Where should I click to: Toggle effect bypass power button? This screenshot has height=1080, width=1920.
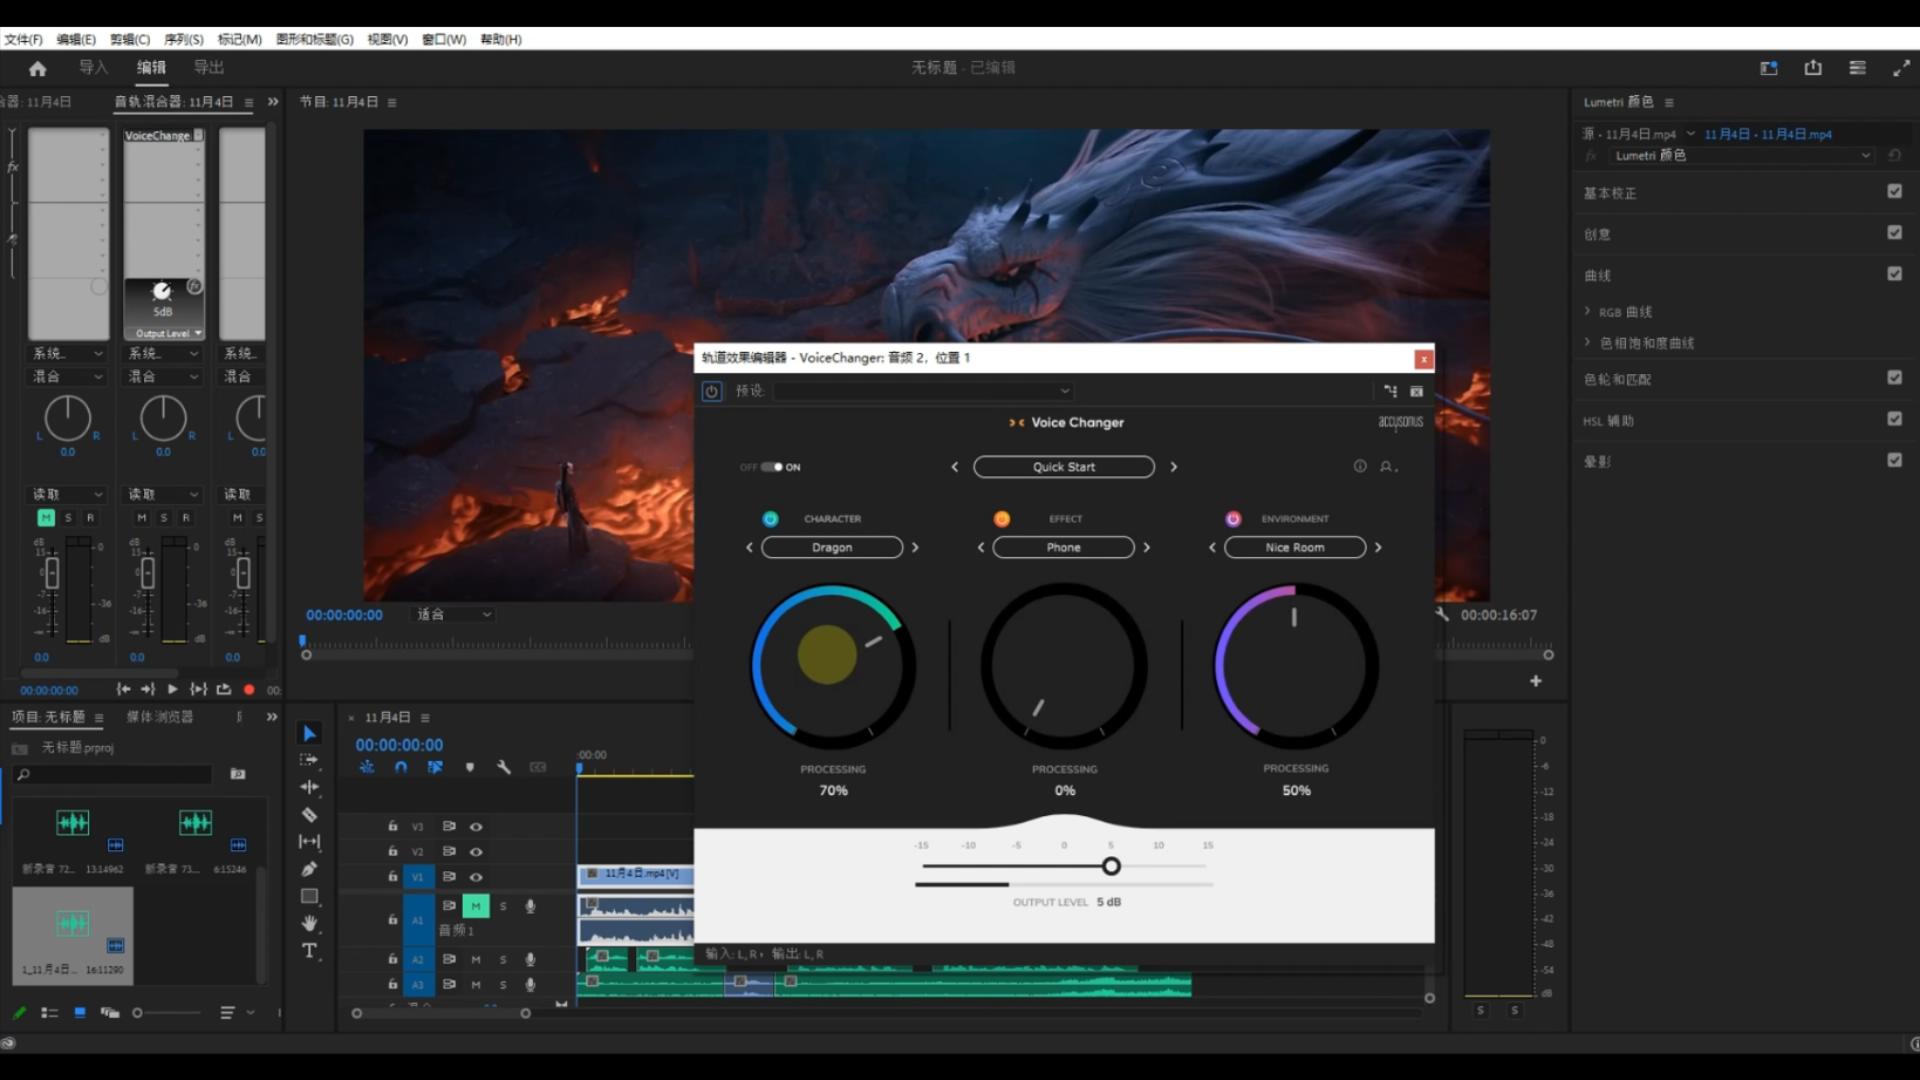(711, 391)
